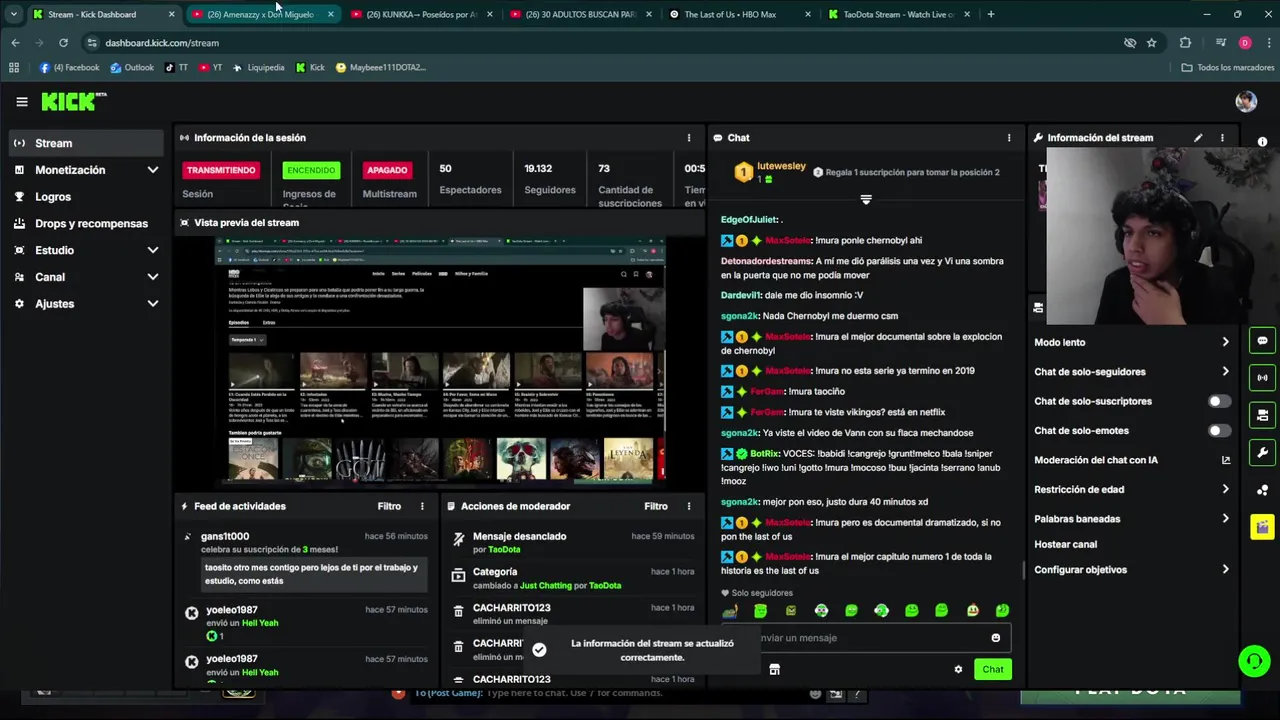Viewport: 1280px width, 720px height.
Task: Click the wrench tools icon in right sidebar
Action: (1262, 452)
